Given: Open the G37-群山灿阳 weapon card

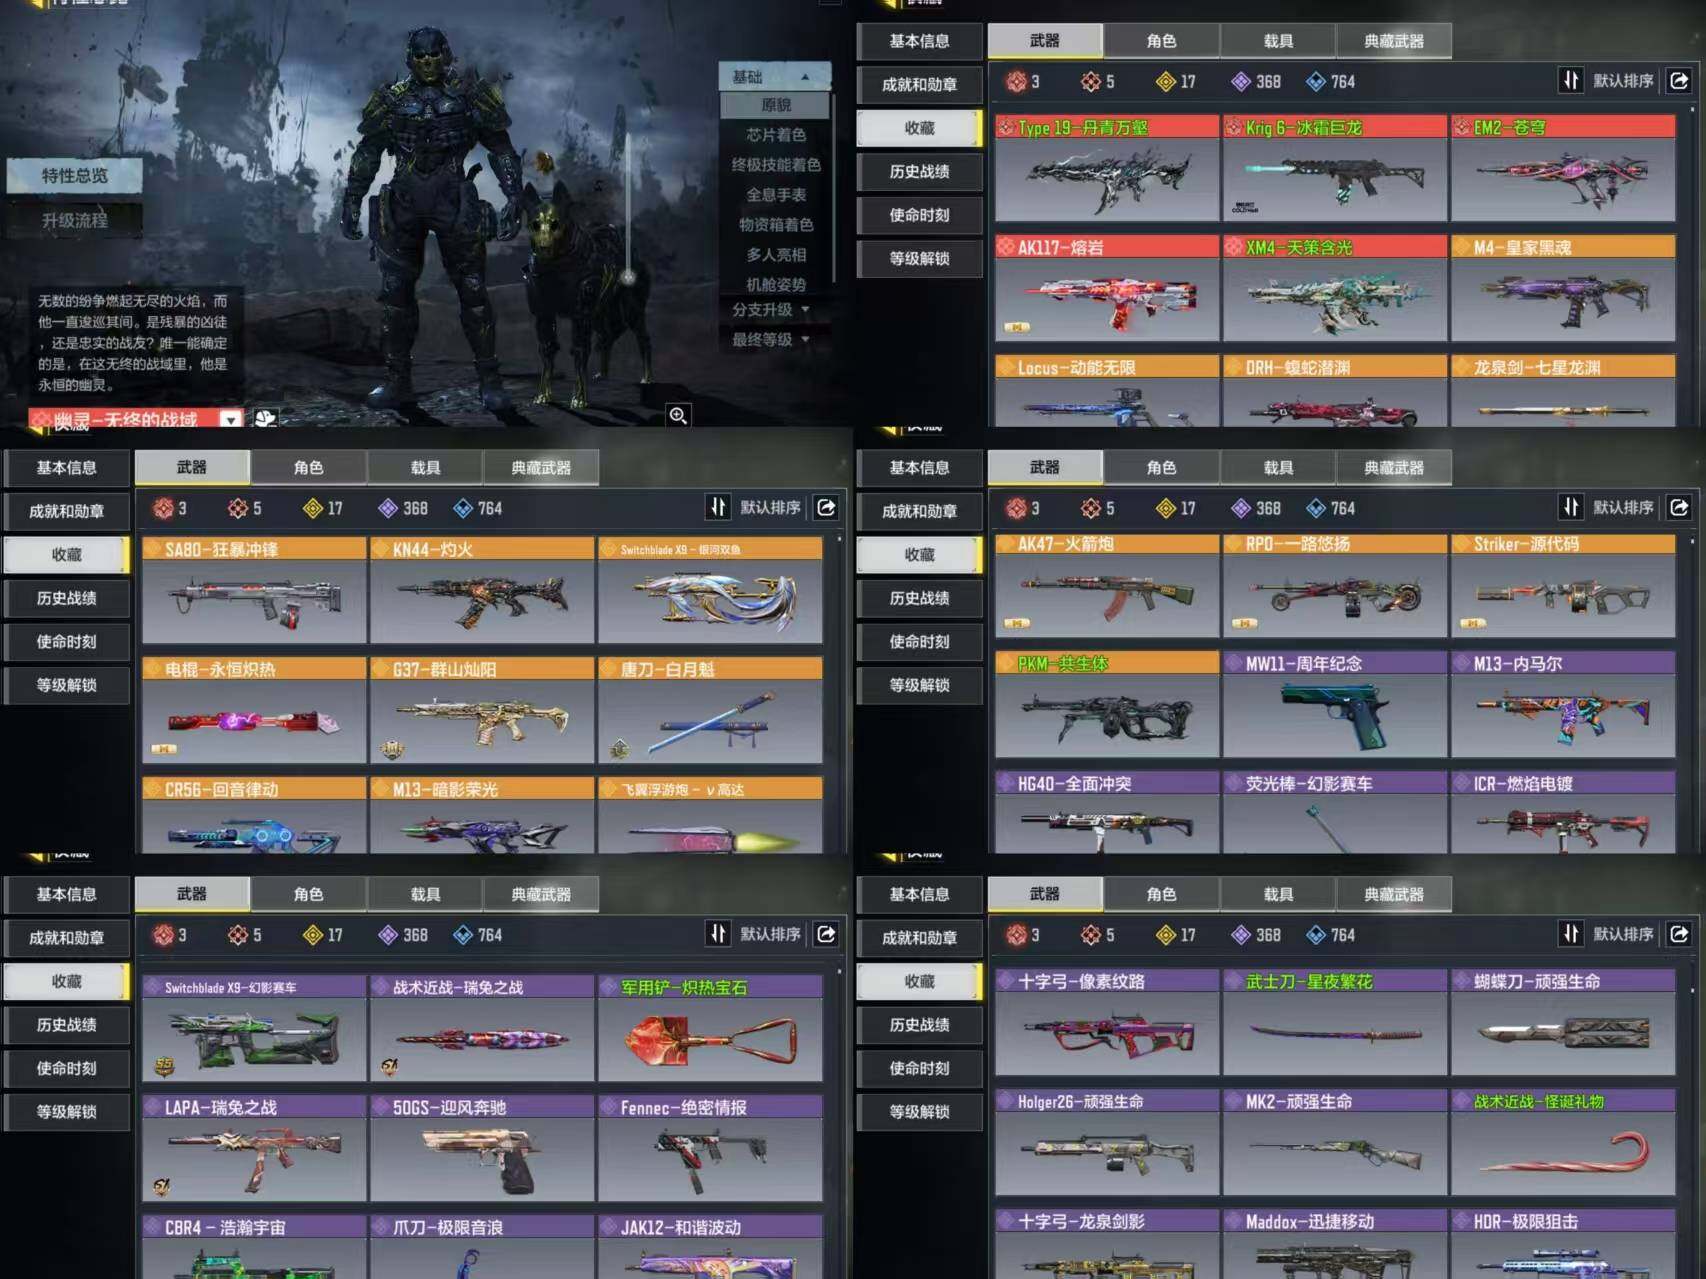Looking at the screenshot, I should click(x=482, y=710).
